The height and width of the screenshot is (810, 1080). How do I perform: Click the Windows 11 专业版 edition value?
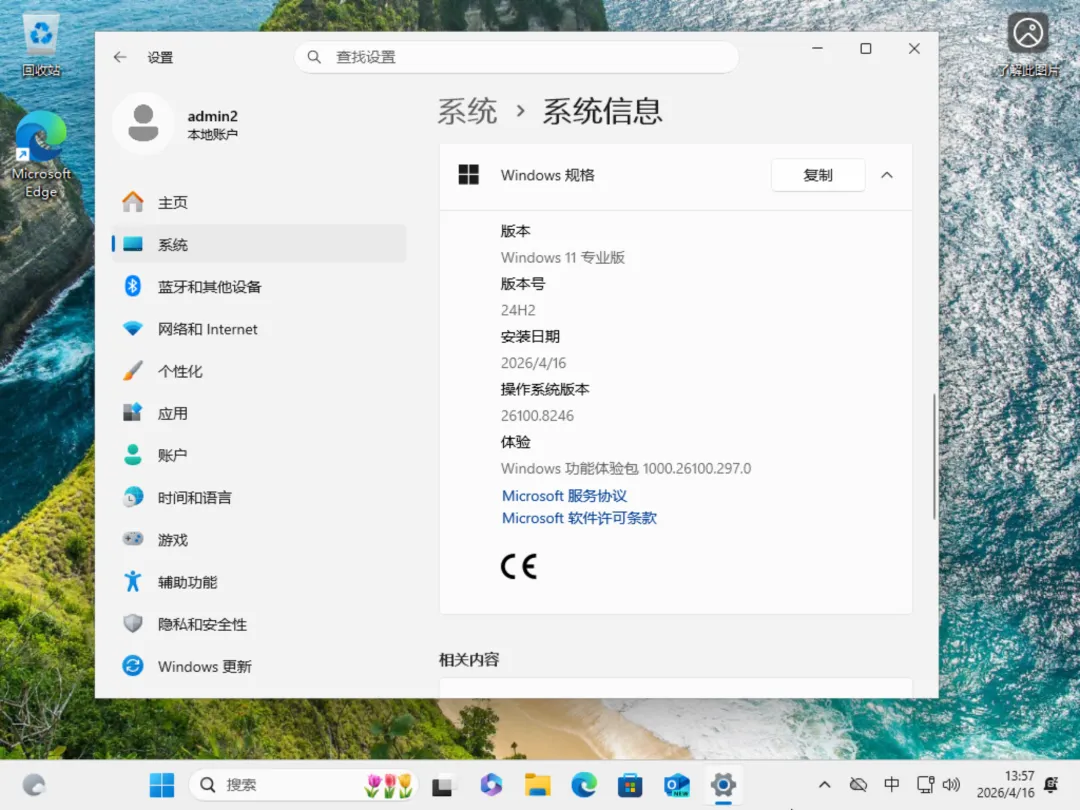tap(563, 258)
